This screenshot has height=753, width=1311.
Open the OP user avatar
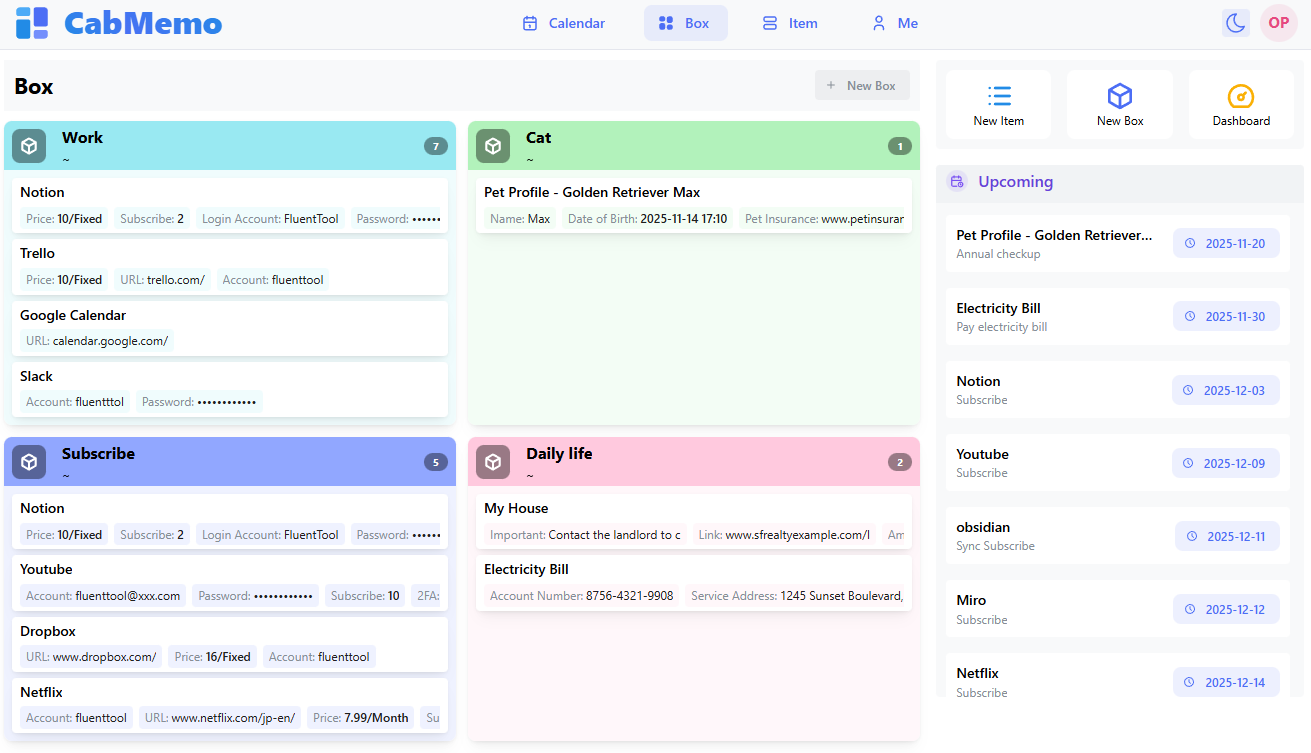click(x=1278, y=23)
